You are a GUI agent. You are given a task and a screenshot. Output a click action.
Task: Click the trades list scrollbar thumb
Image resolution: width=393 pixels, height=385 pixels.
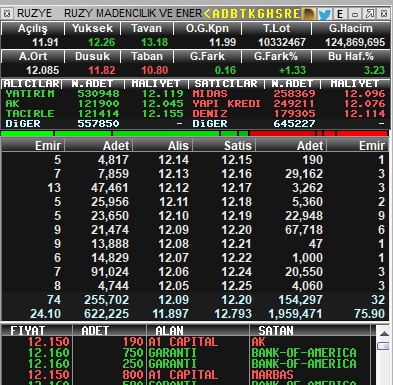pyautogui.click(x=384, y=346)
